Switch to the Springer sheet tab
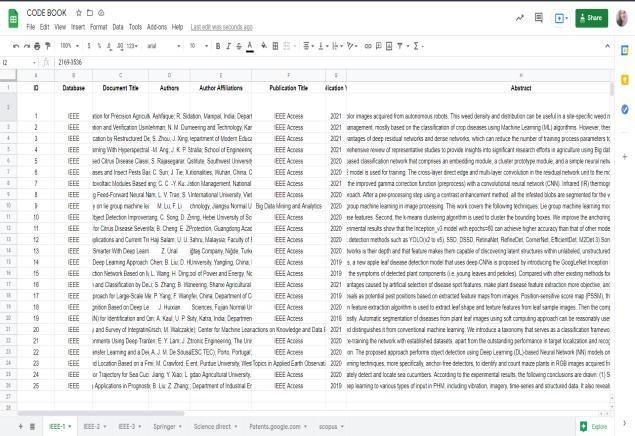The width and height of the screenshot is (635, 436). tap(167, 427)
